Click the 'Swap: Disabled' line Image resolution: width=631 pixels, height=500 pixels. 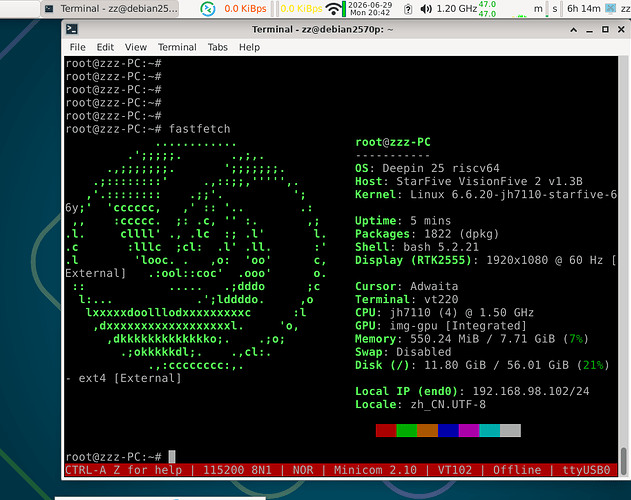pos(403,352)
